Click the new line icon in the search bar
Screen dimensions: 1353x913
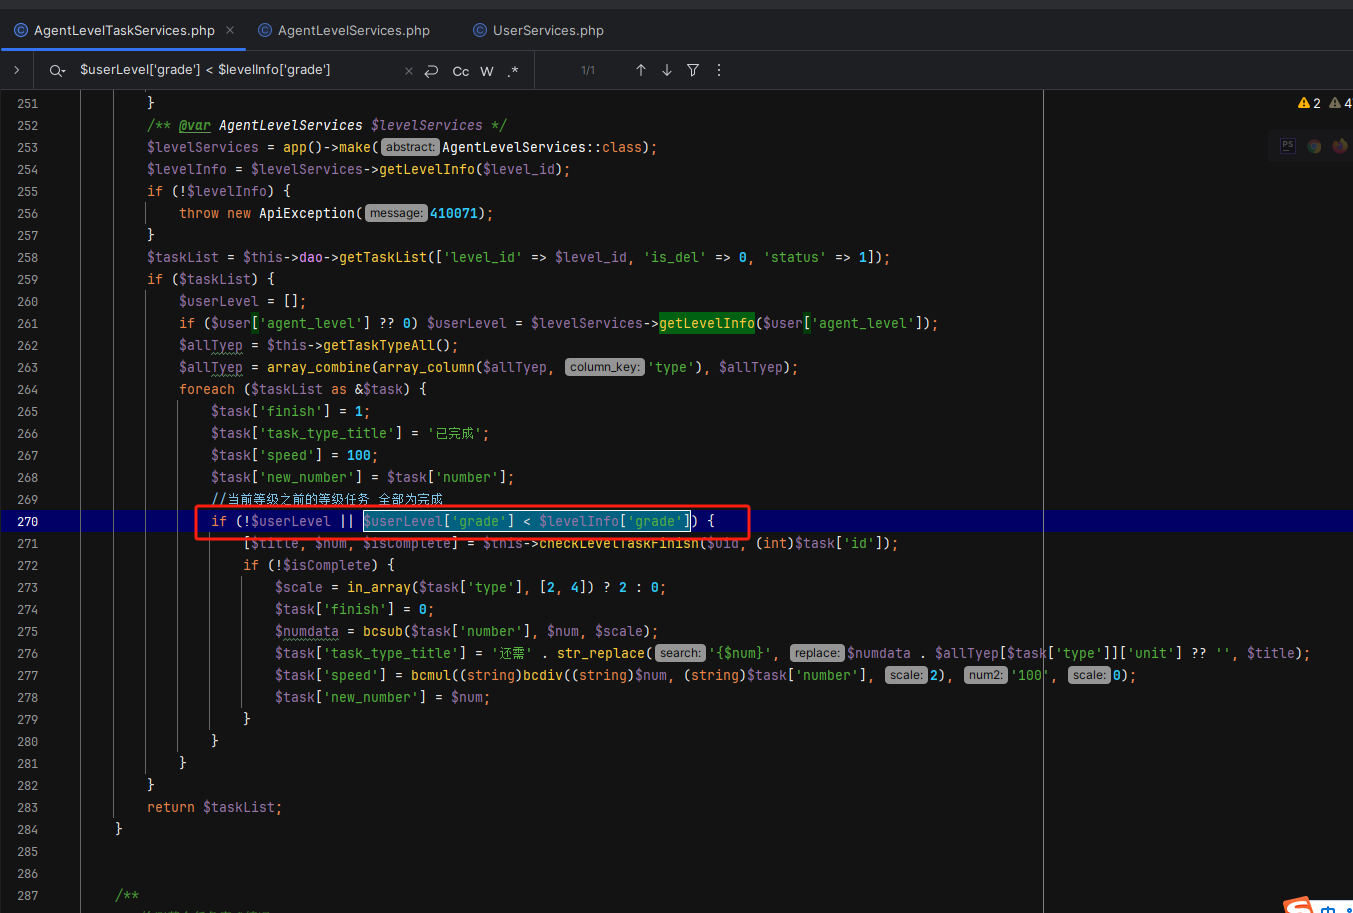coord(432,71)
